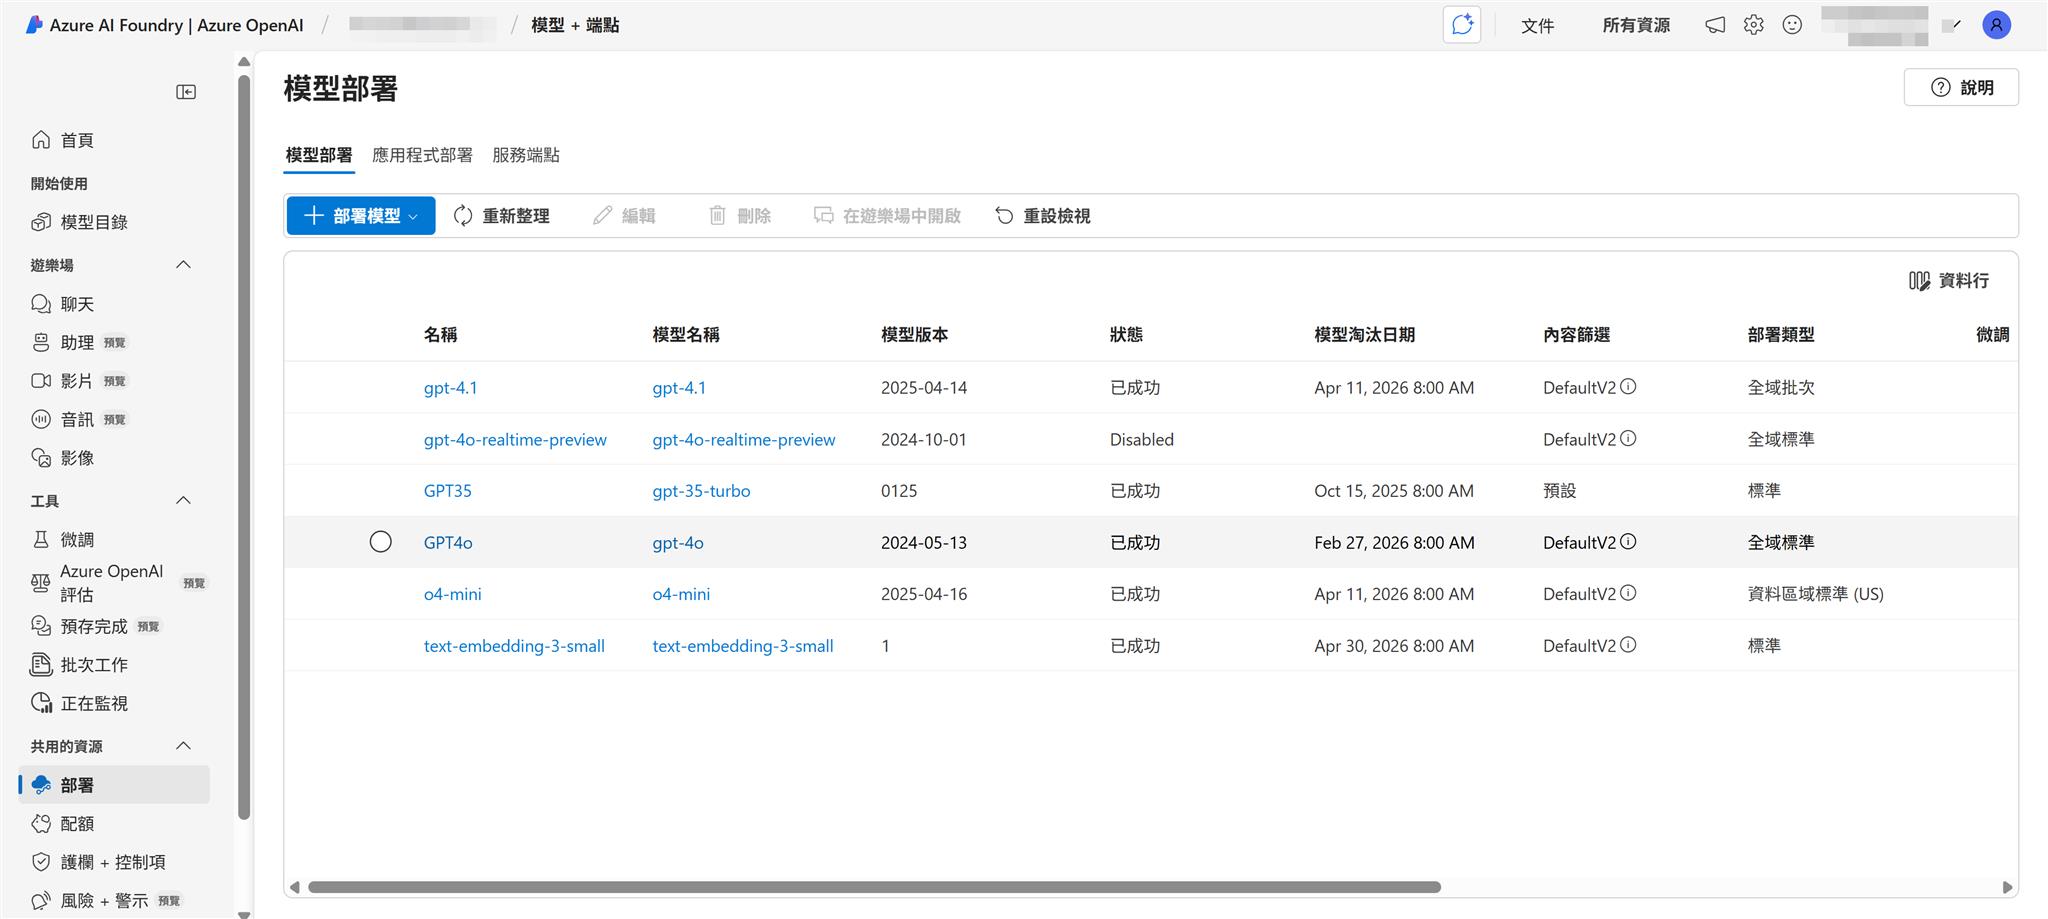Show DefaultV2 info icon for gpt-4o-realtime-preview row
The image size is (2048, 919).
(x=1628, y=439)
